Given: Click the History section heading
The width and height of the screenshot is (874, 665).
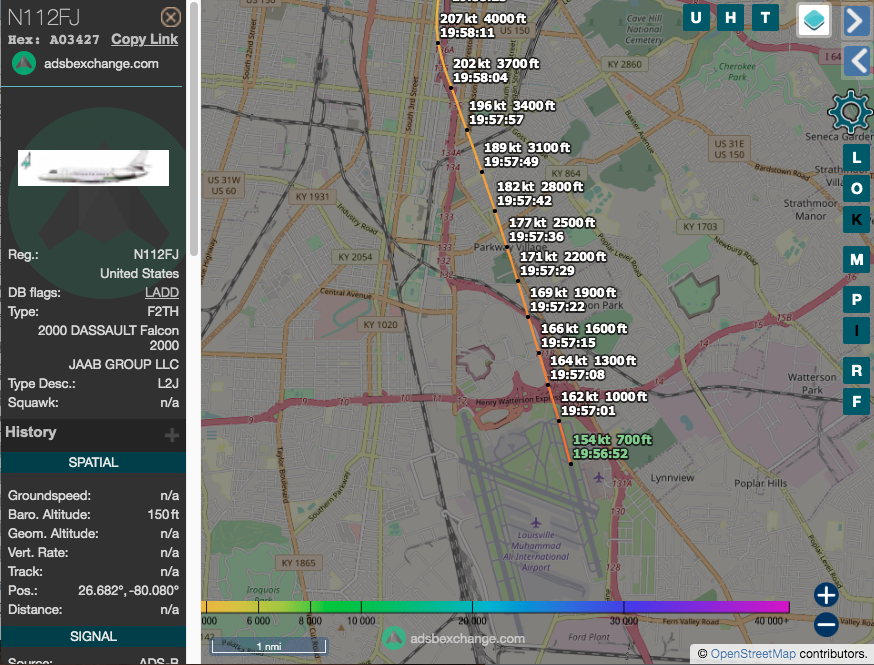Looking at the screenshot, I should point(31,433).
